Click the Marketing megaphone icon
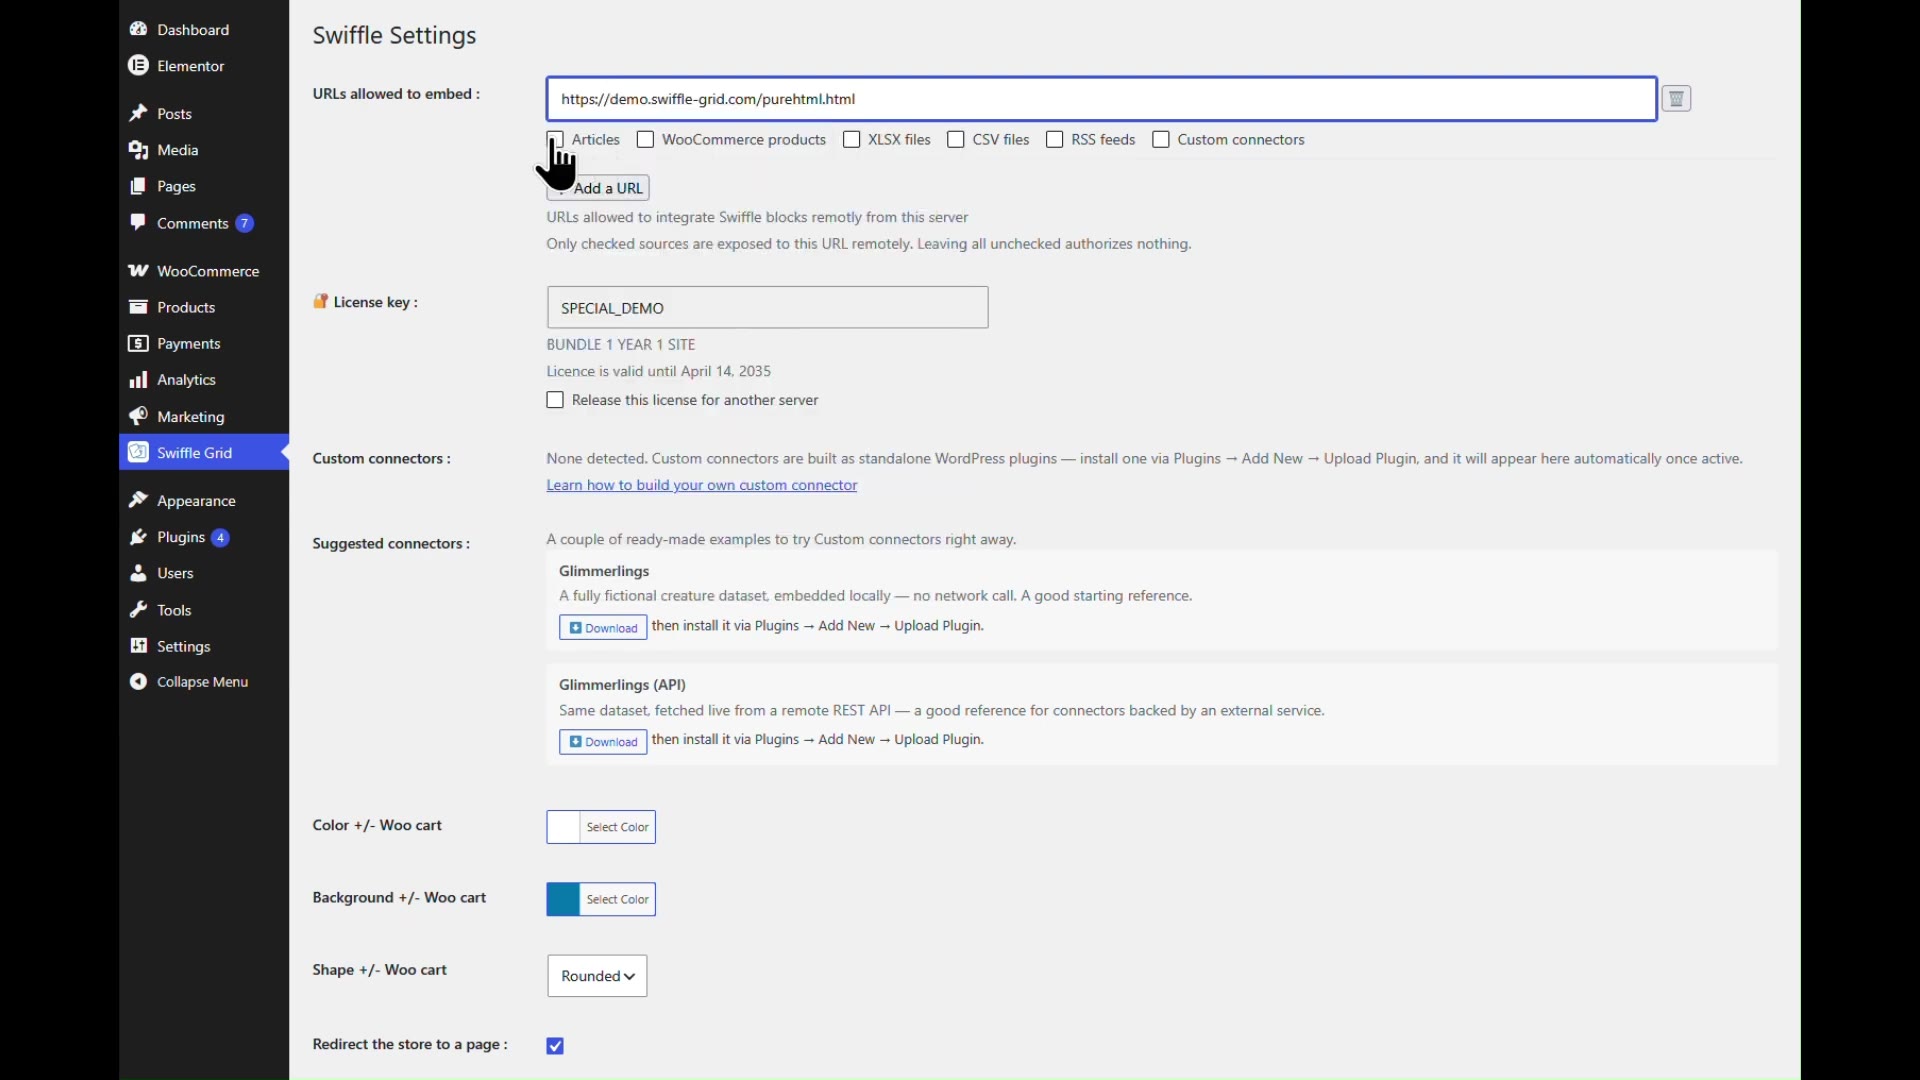The height and width of the screenshot is (1080, 1920). [139, 416]
